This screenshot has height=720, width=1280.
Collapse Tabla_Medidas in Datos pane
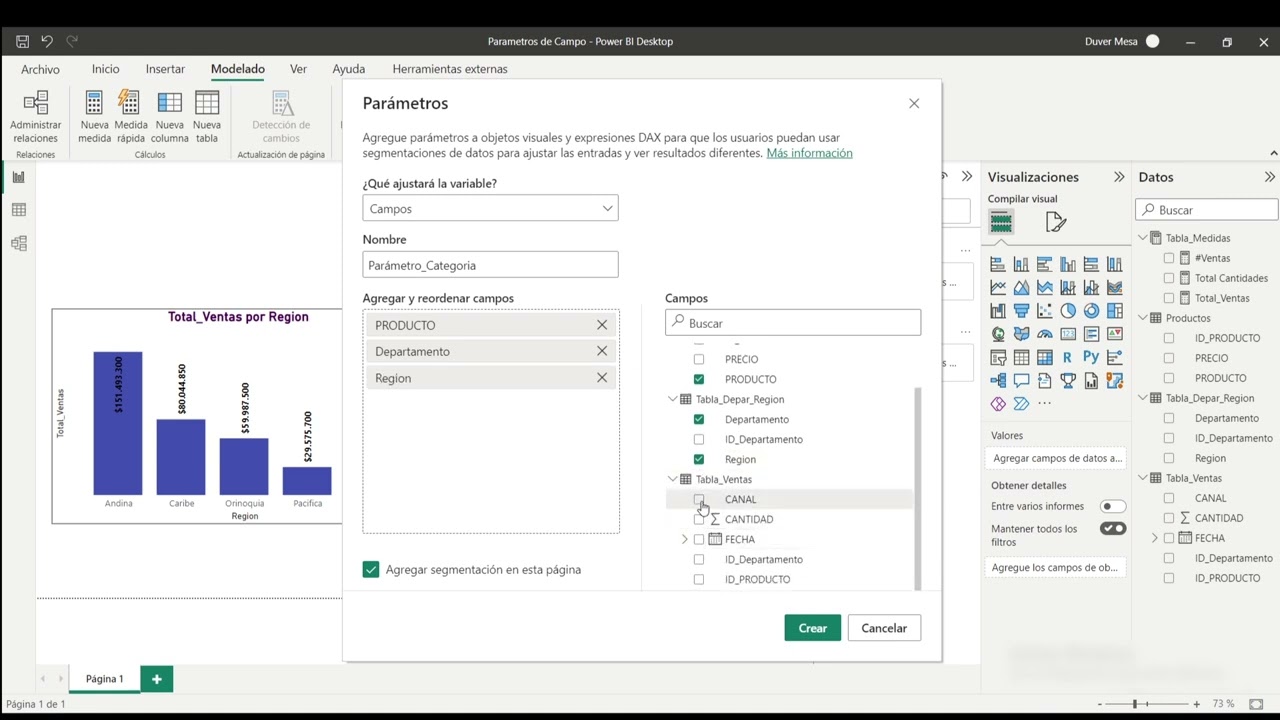(x=1143, y=238)
